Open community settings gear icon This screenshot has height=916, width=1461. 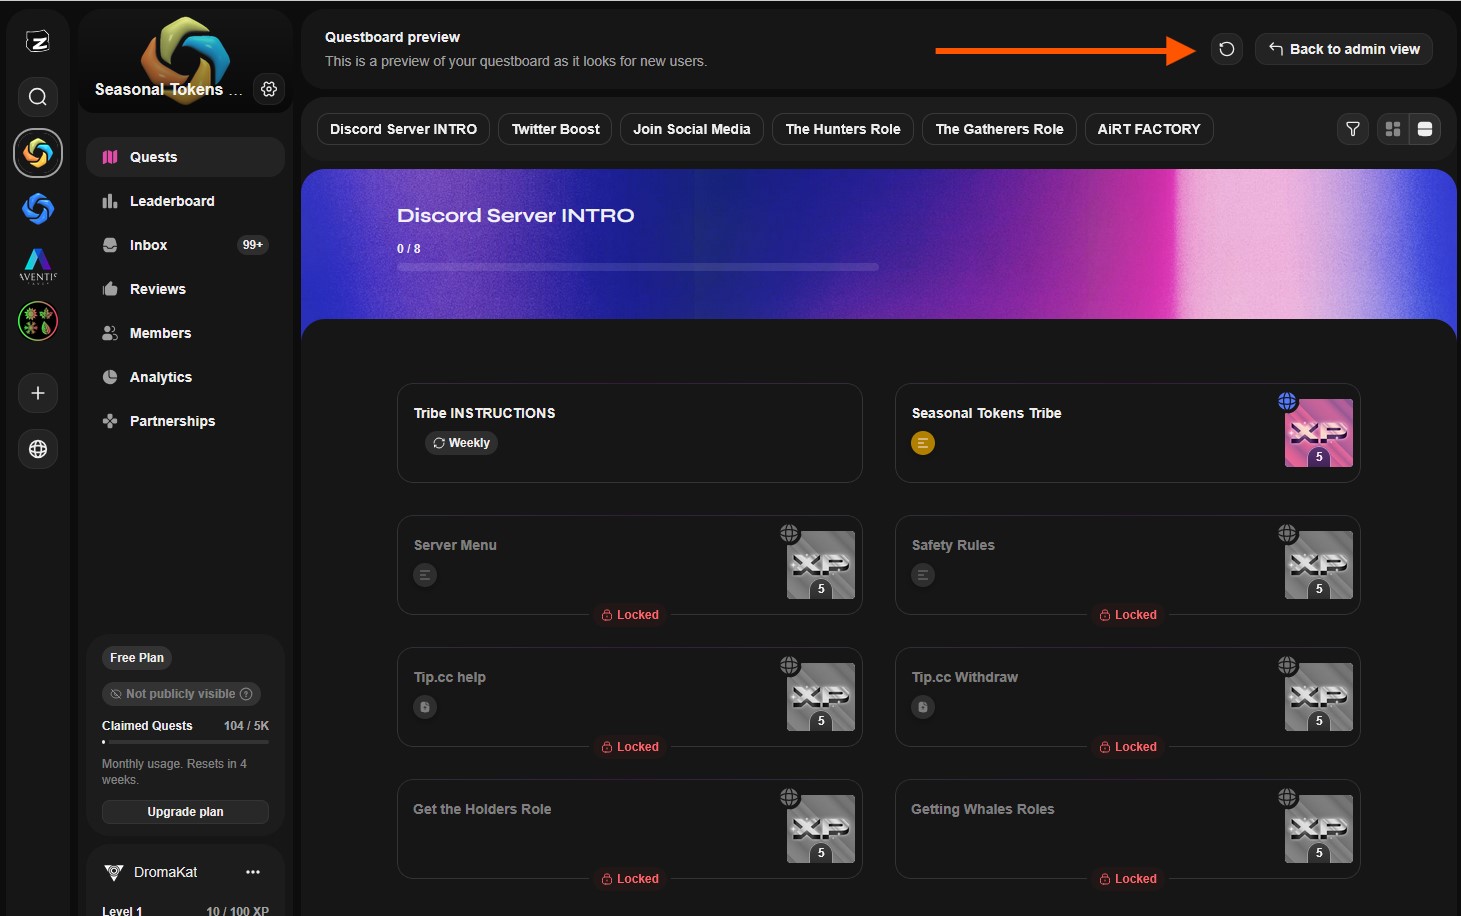pyautogui.click(x=269, y=89)
